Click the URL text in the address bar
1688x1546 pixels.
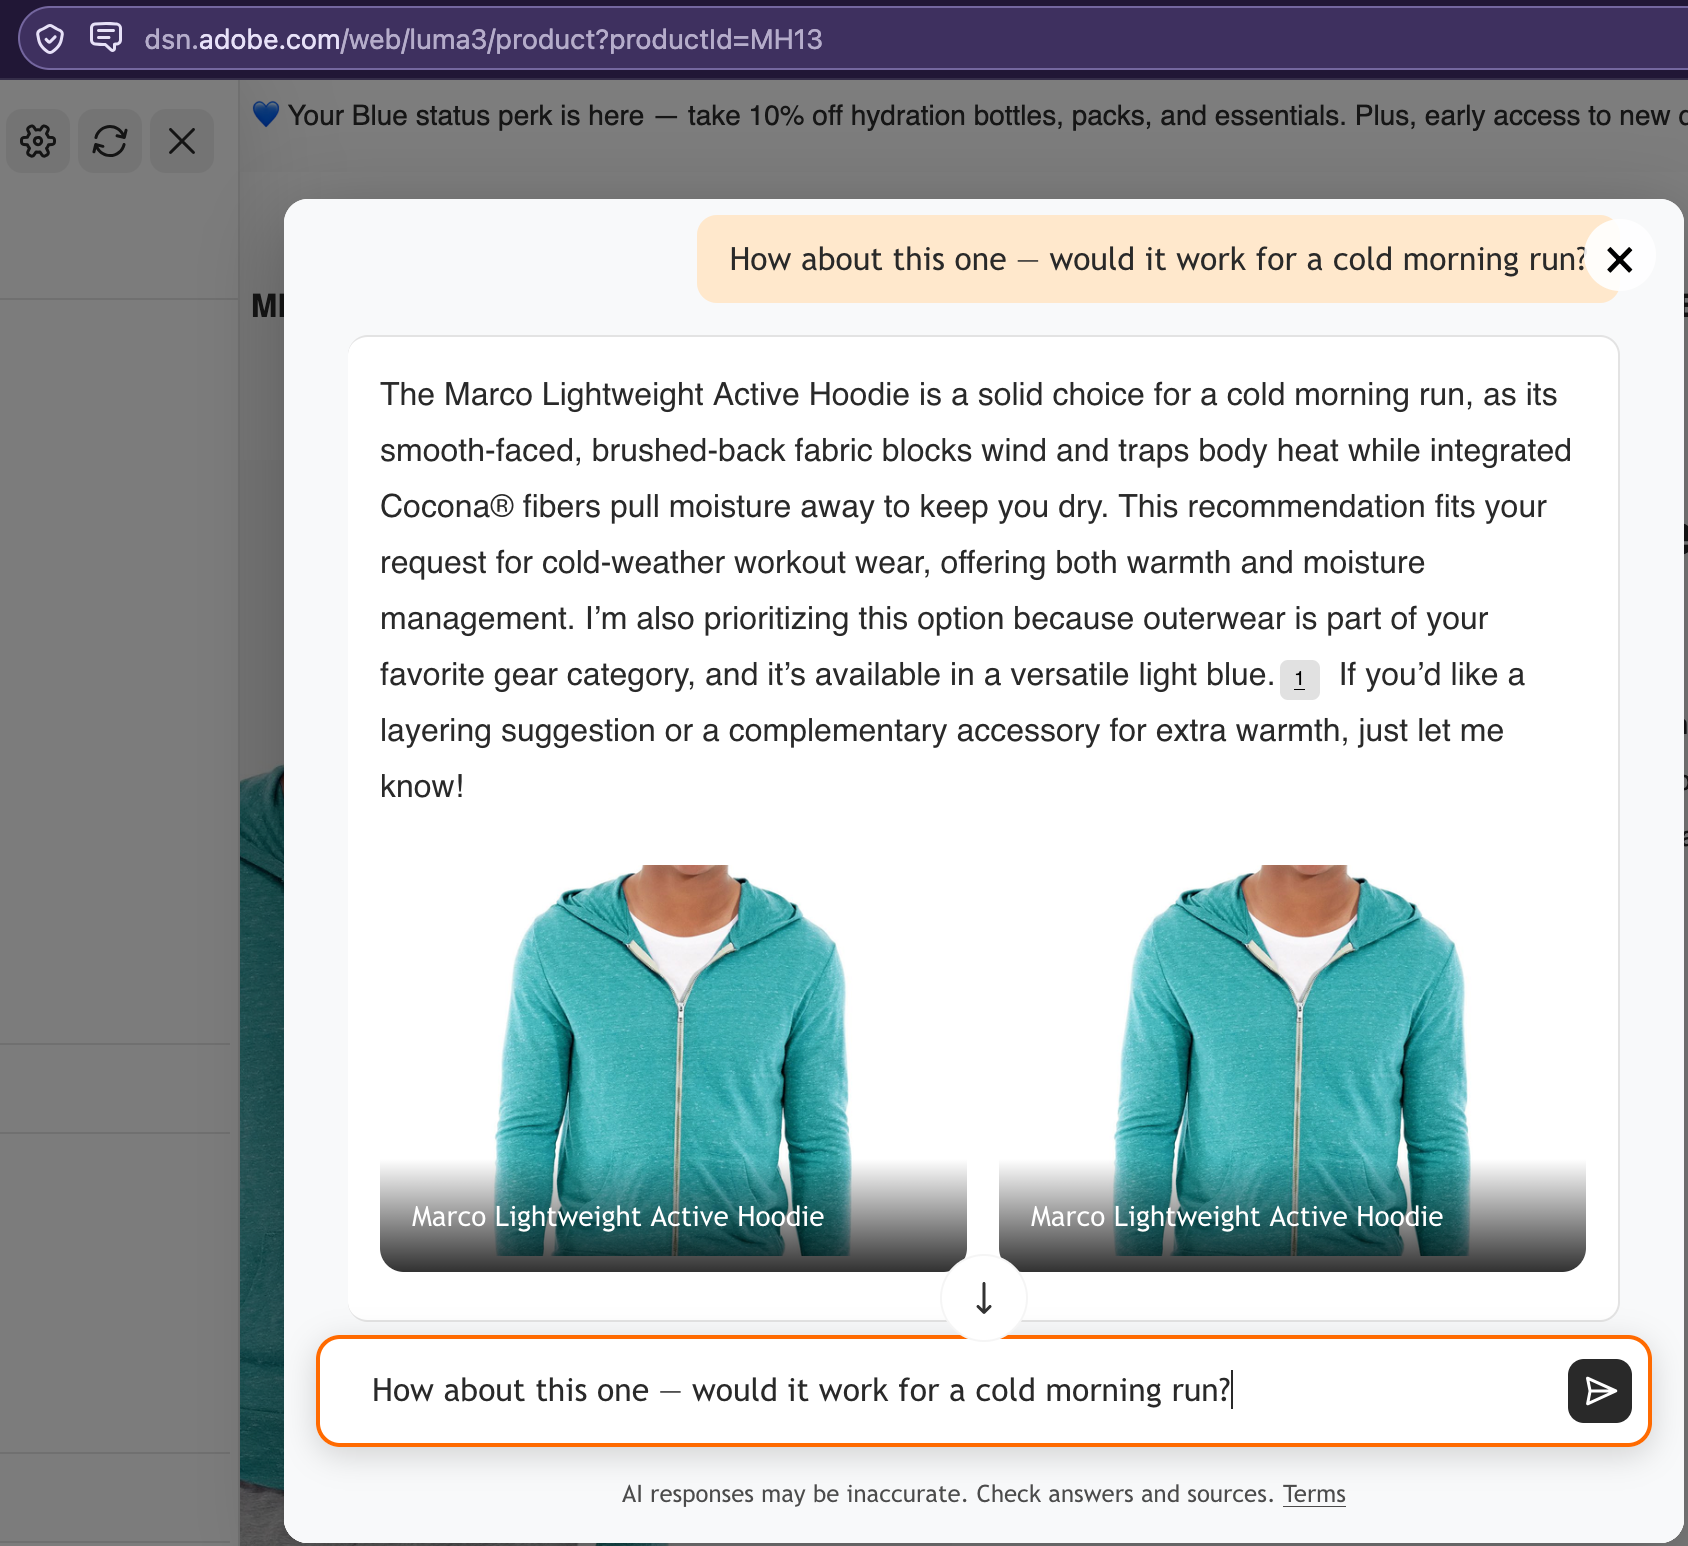[483, 39]
